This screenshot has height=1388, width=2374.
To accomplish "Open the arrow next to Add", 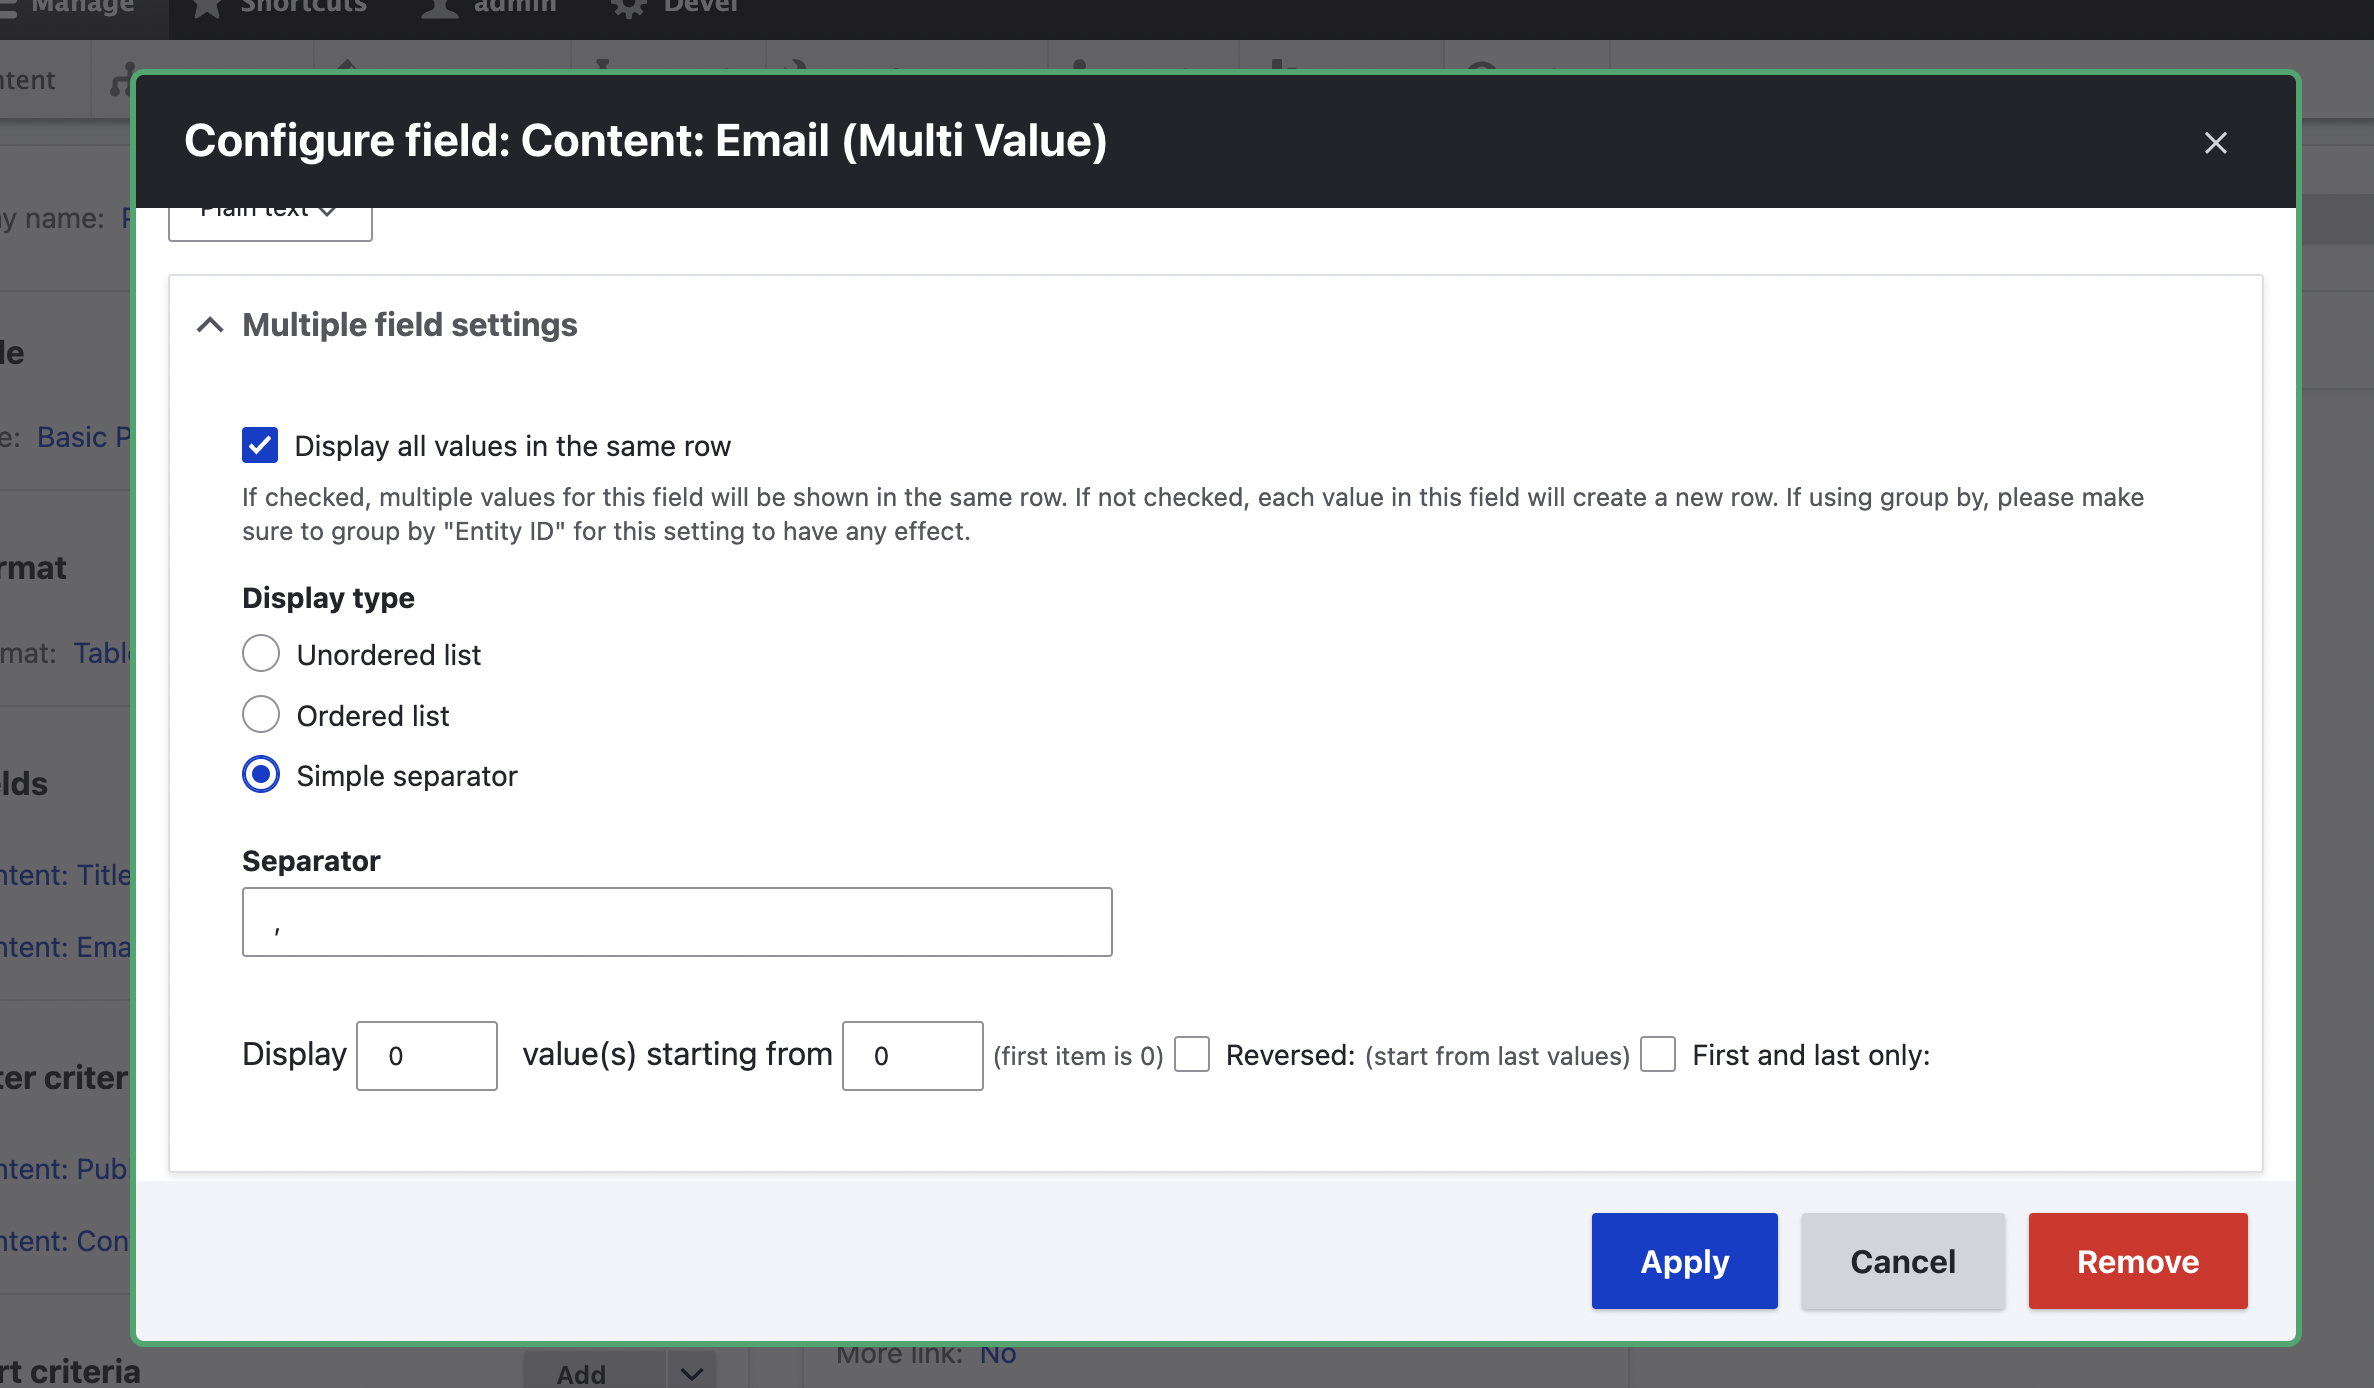I will coord(691,1373).
